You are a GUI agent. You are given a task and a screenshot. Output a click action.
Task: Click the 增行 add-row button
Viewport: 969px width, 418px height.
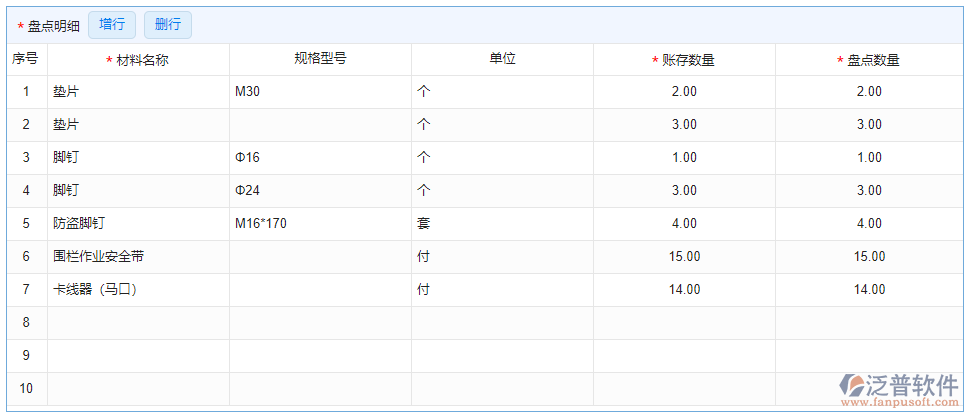[x=112, y=25]
